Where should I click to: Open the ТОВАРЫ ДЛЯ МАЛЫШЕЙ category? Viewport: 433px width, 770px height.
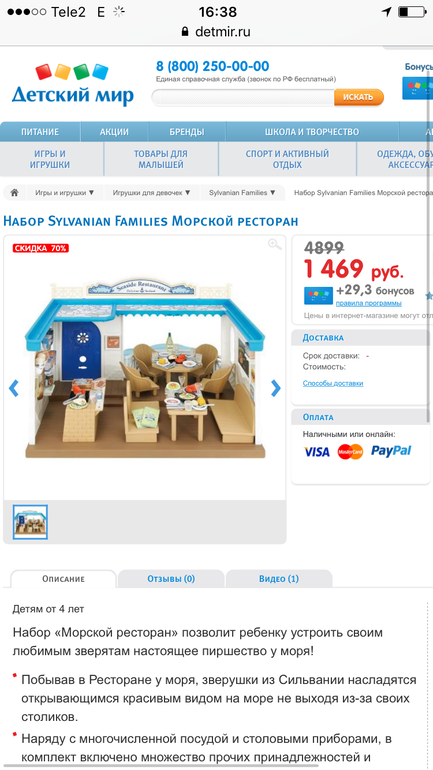coord(161,160)
